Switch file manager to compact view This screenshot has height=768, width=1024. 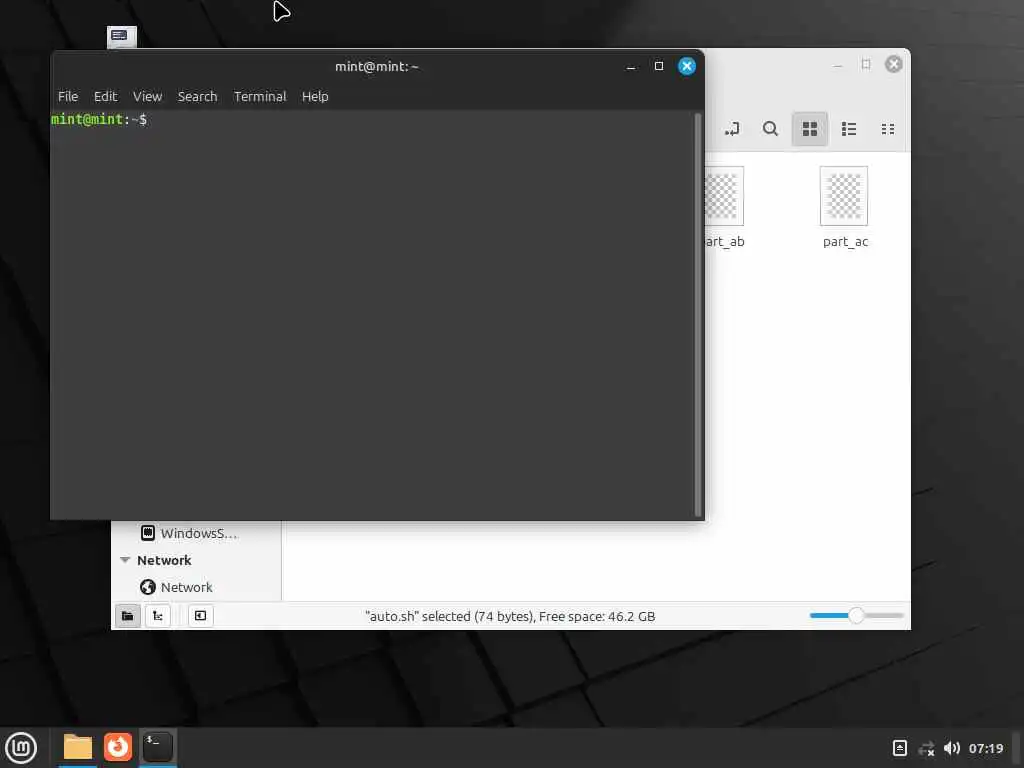(888, 129)
